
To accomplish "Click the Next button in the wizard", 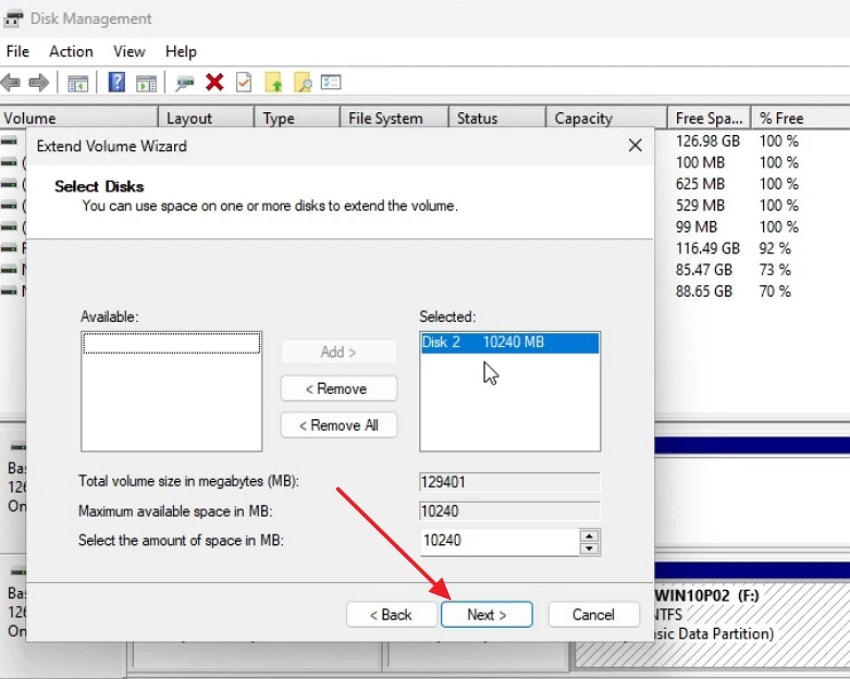I will click(487, 614).
